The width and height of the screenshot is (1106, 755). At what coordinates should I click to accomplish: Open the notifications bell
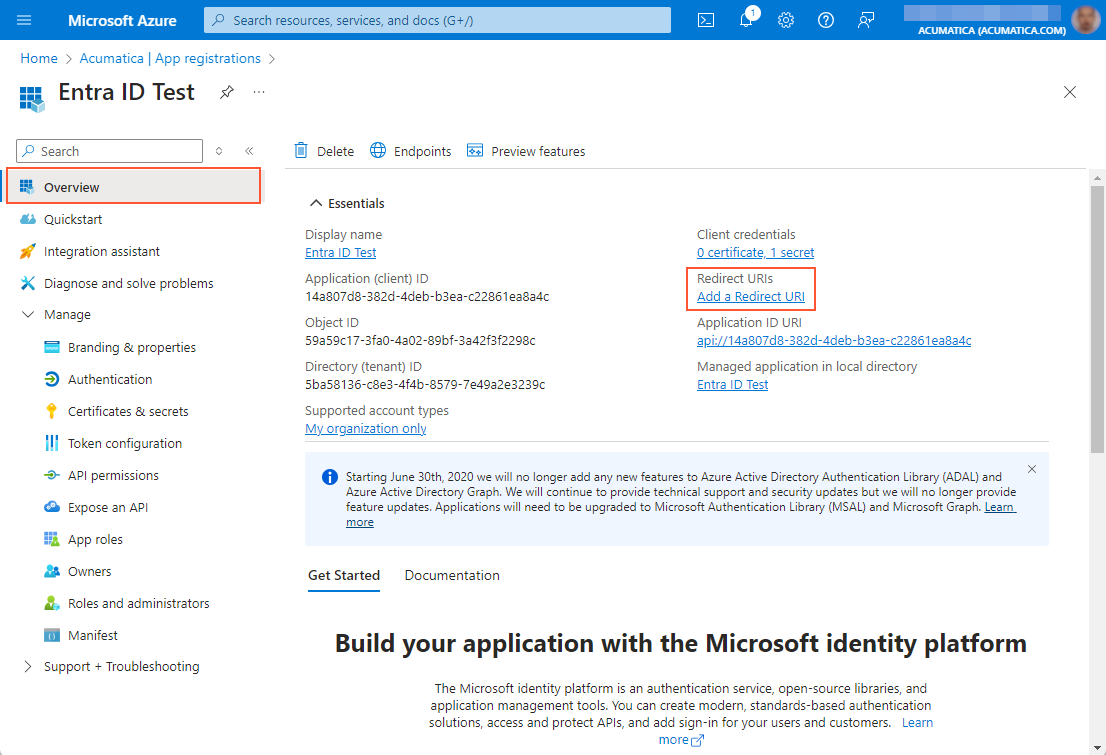click(747, 20)
